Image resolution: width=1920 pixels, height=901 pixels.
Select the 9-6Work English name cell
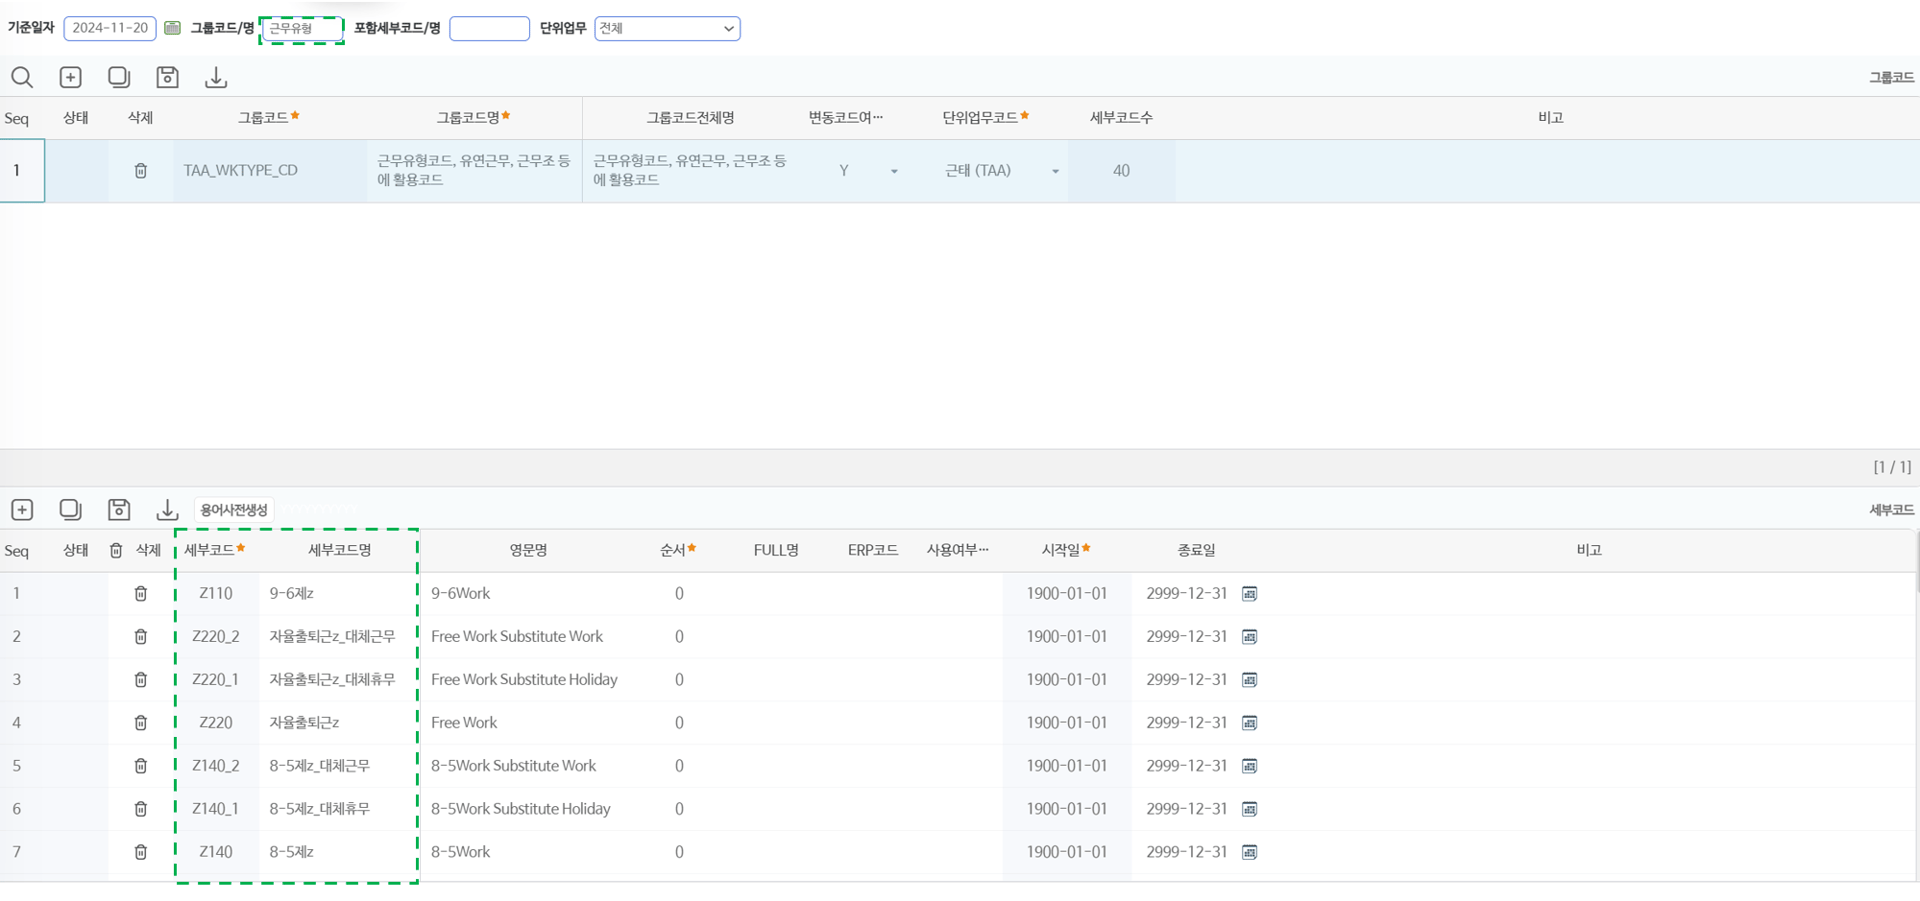point(528,594)
